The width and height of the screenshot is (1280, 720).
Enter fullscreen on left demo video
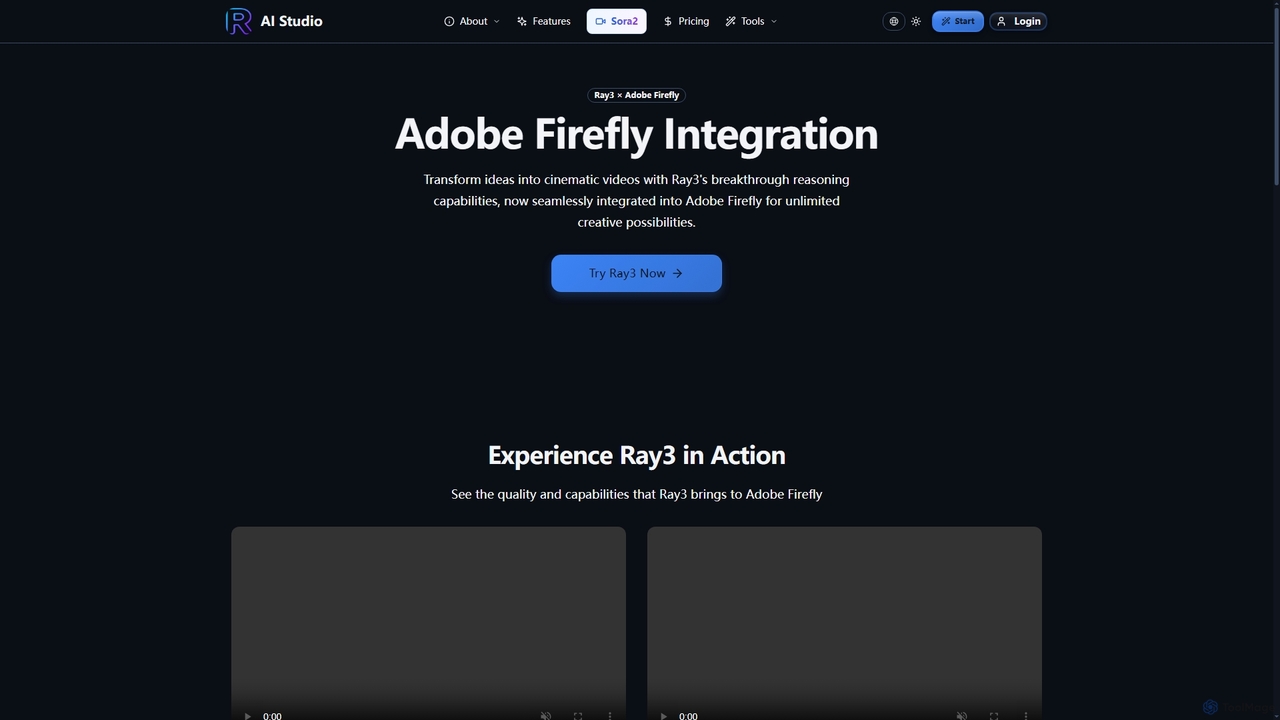(578, 715)
